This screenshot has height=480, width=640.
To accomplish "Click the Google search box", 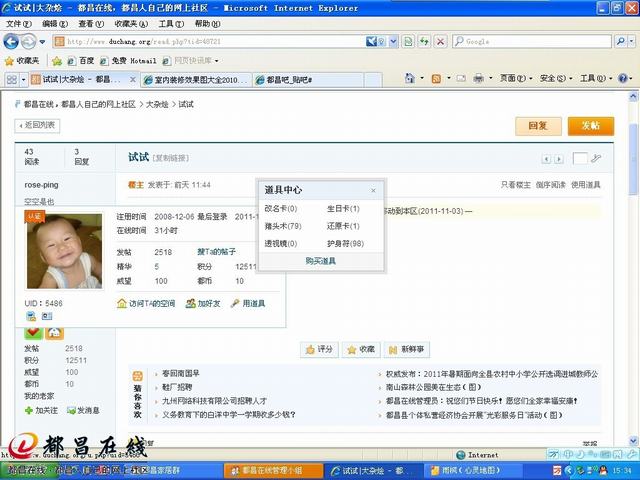I will [x=532, y=41].
